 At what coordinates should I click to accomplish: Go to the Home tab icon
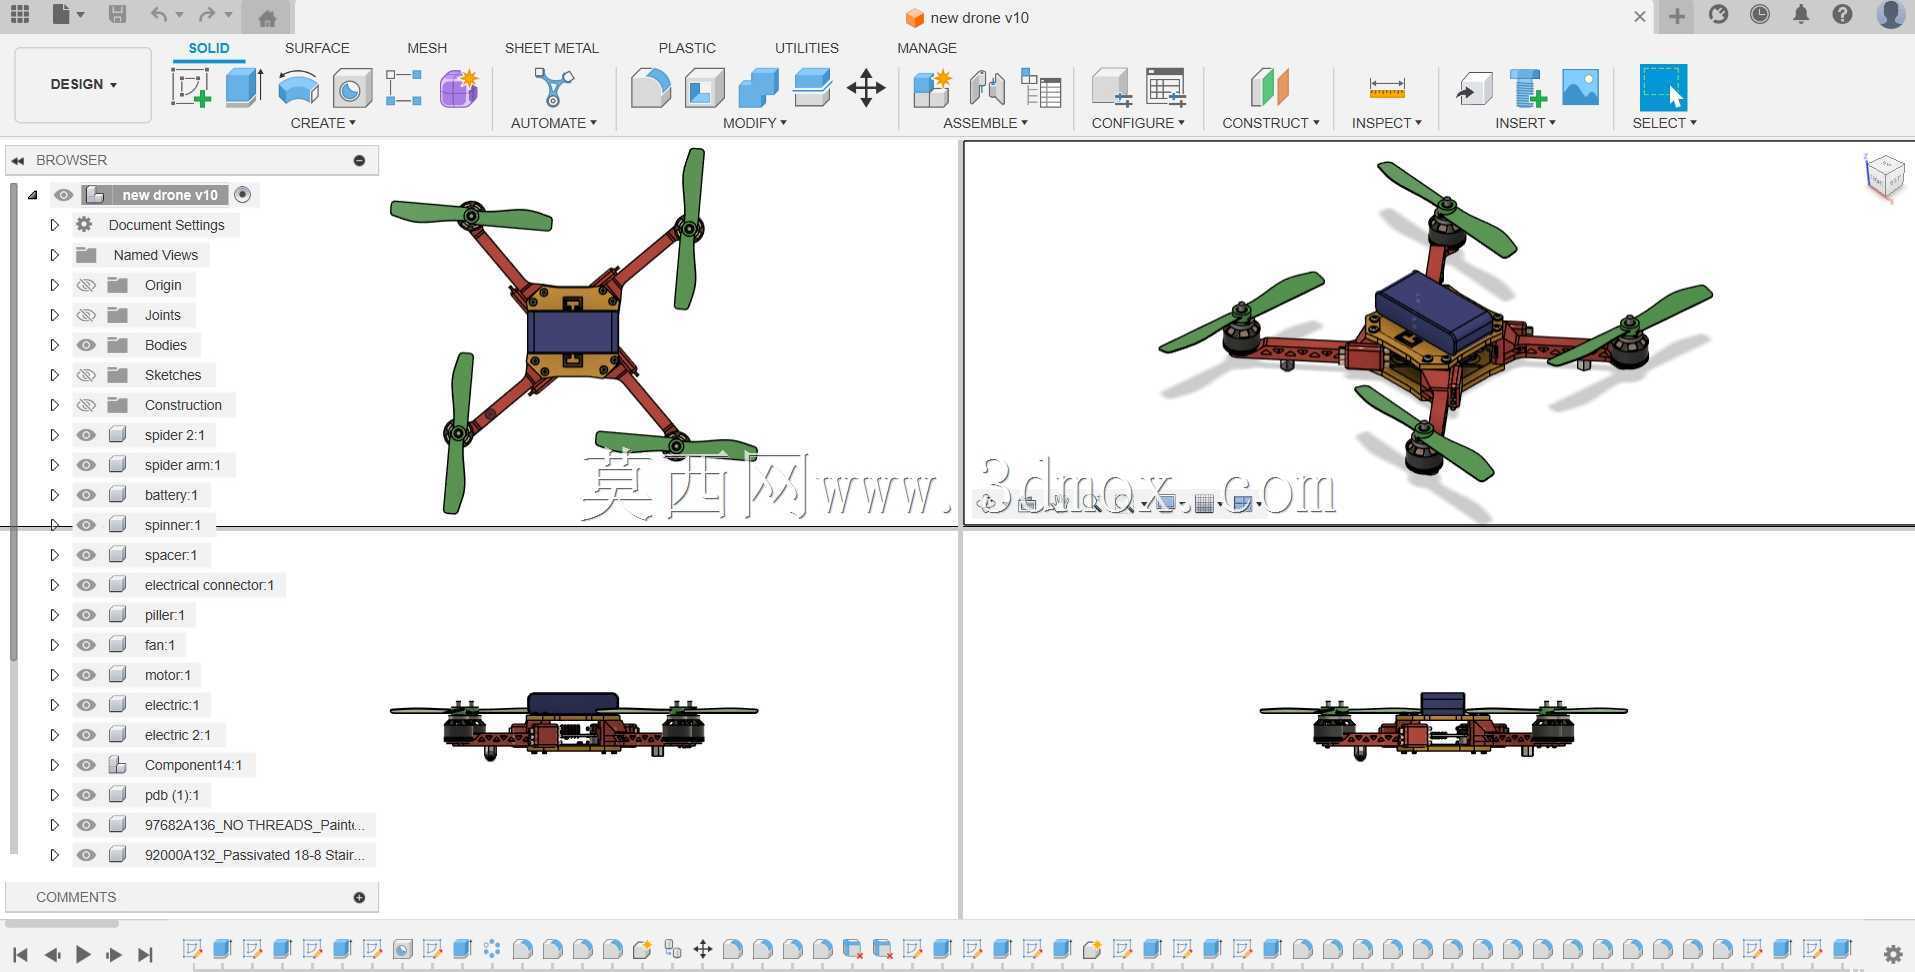(267, 18)
